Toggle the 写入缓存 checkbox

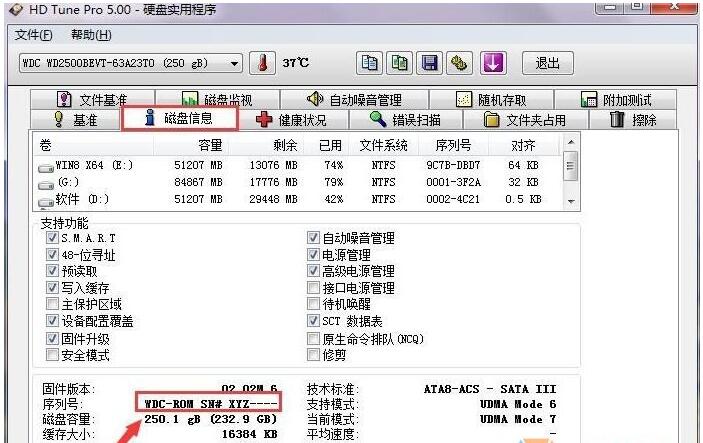click(52, 287)
